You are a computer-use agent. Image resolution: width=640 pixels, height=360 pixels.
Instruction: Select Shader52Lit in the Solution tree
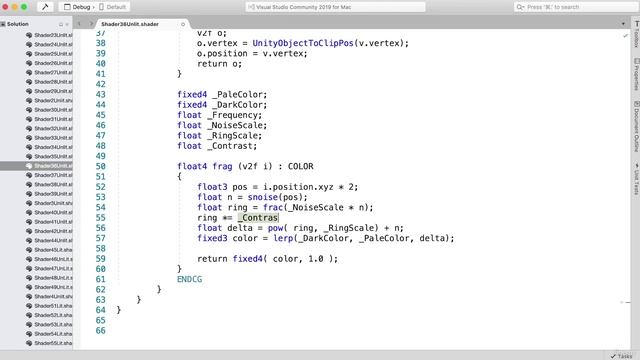coord(53,315)
